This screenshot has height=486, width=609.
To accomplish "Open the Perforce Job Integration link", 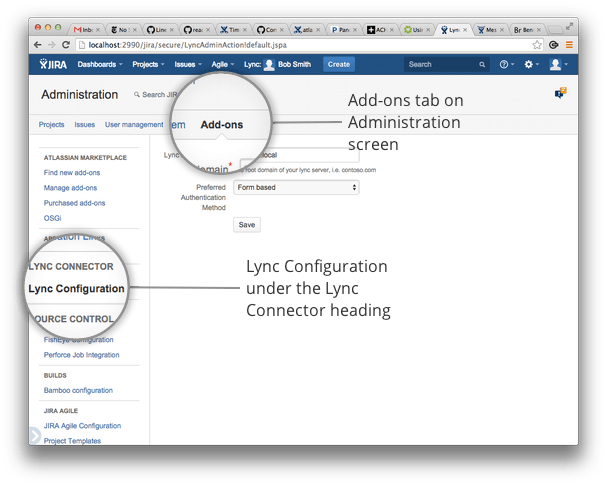I will point(82,355).
